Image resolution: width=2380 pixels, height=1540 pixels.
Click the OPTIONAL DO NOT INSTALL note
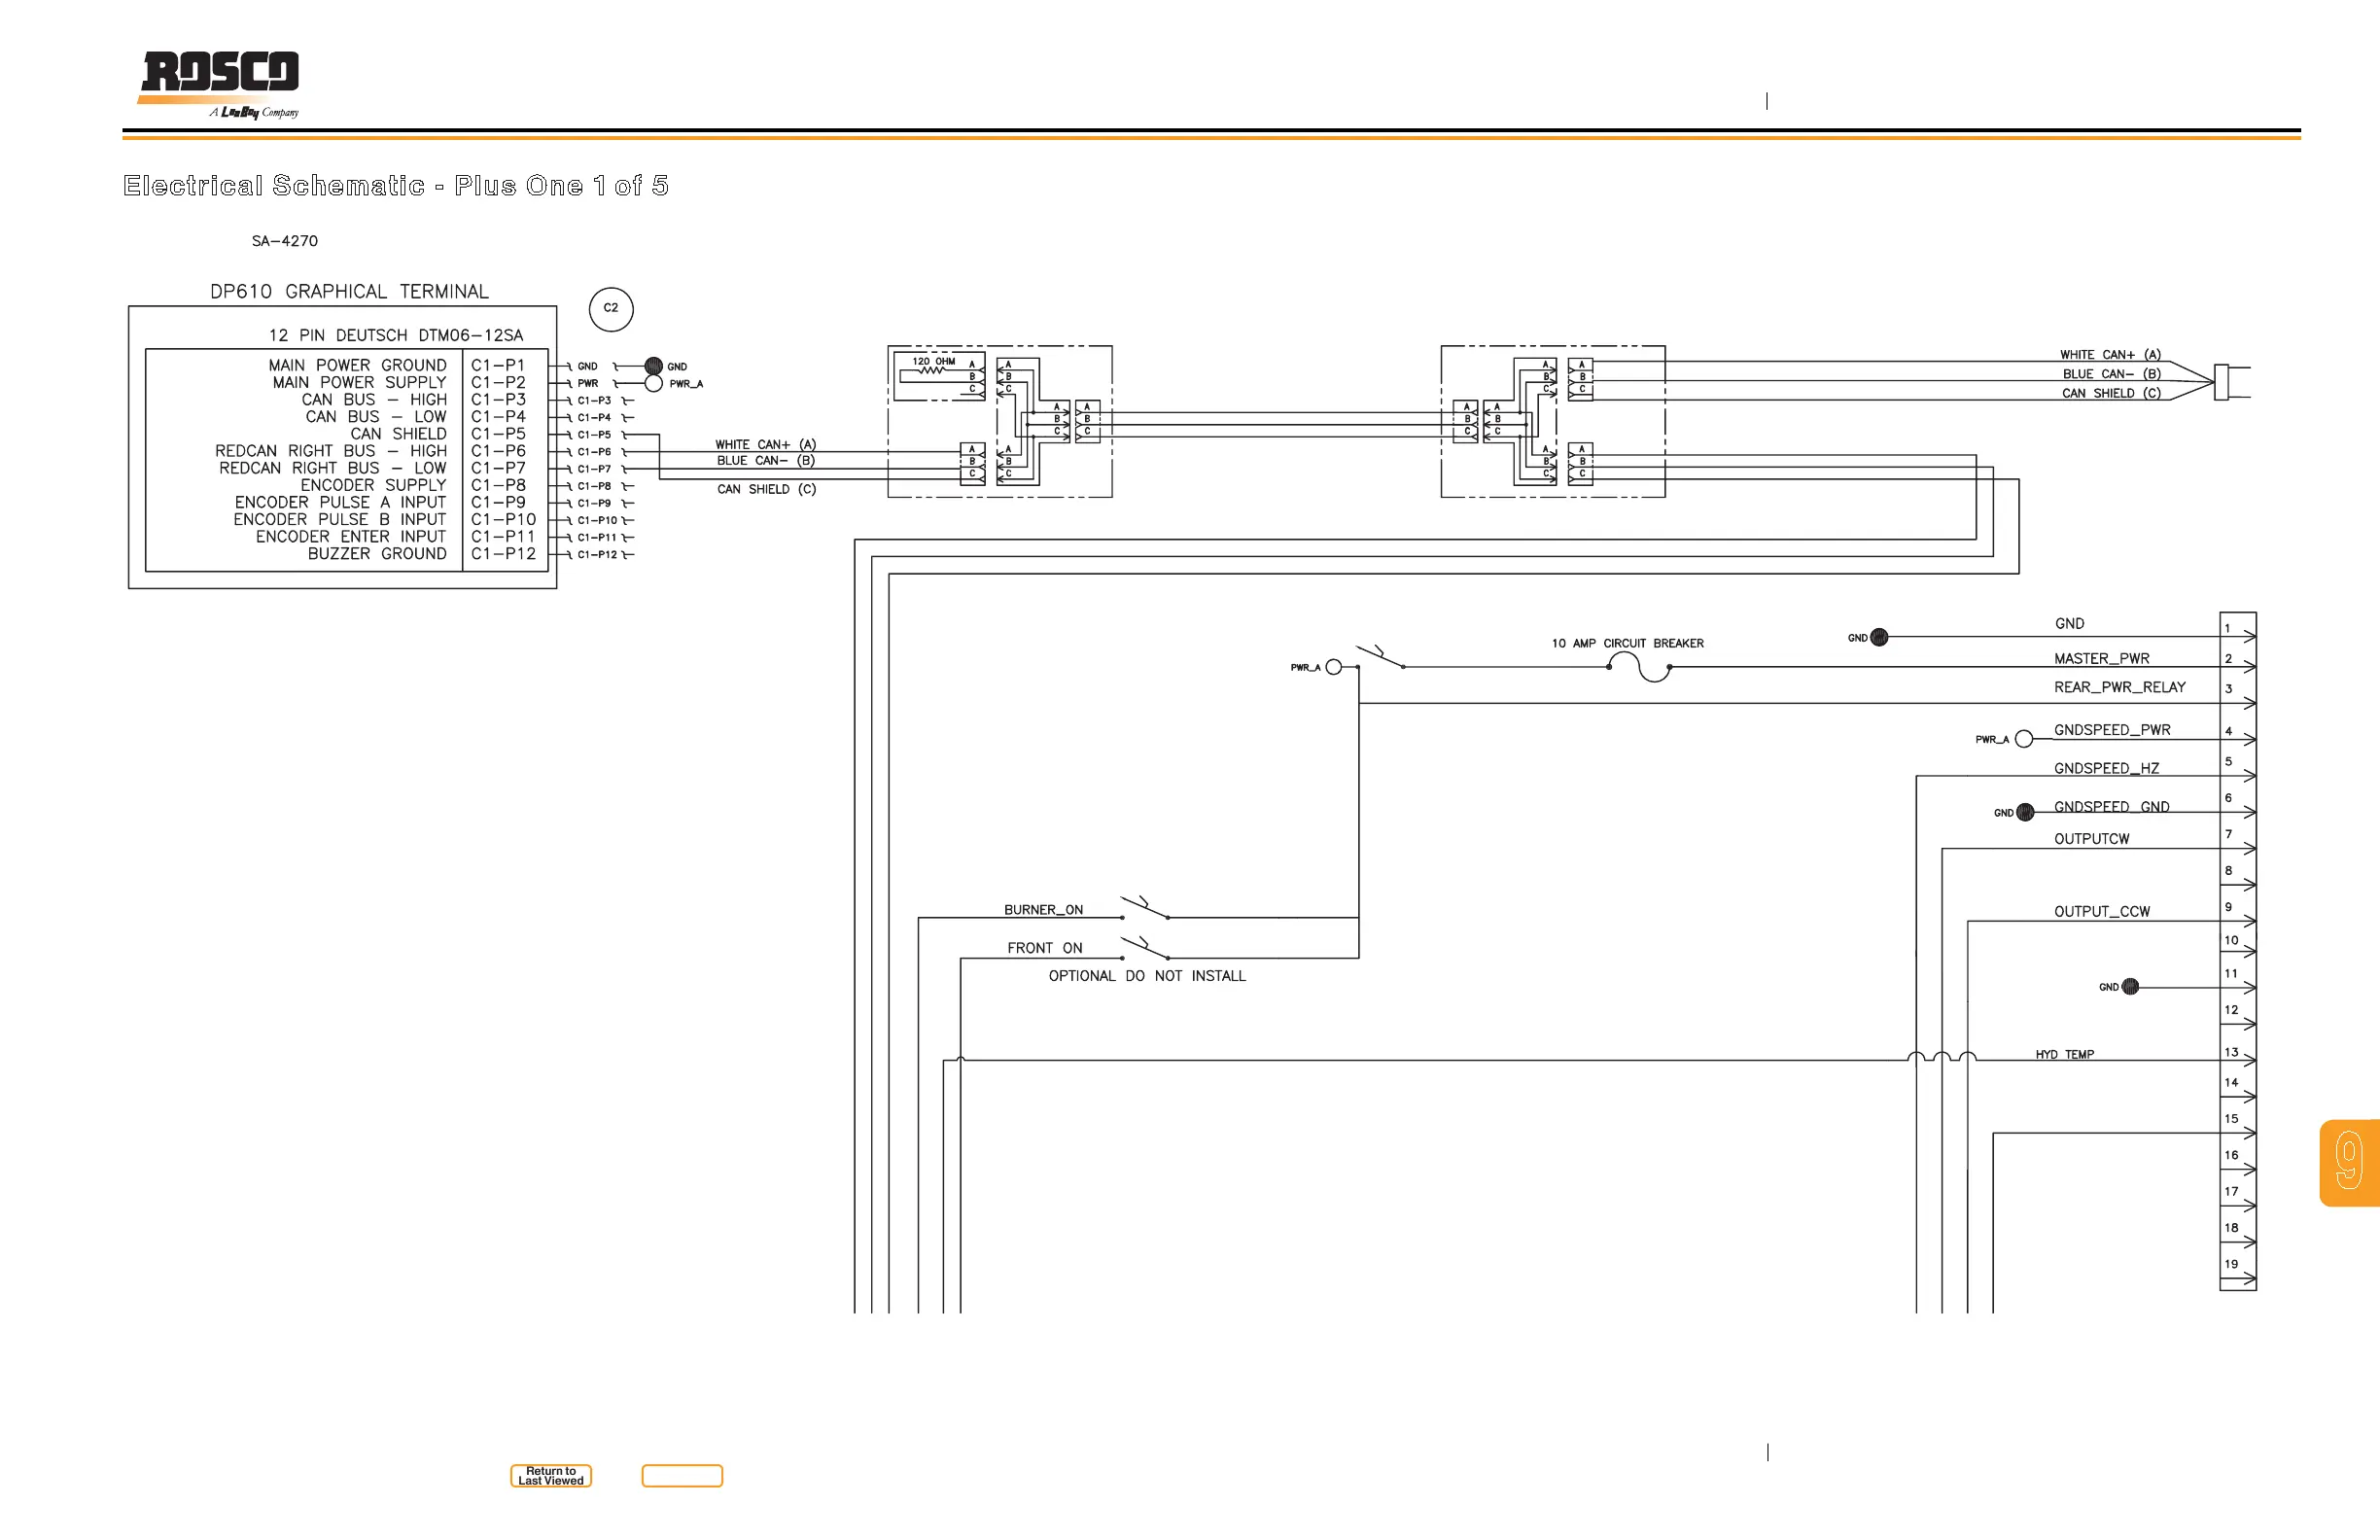tap(1147, 976)
